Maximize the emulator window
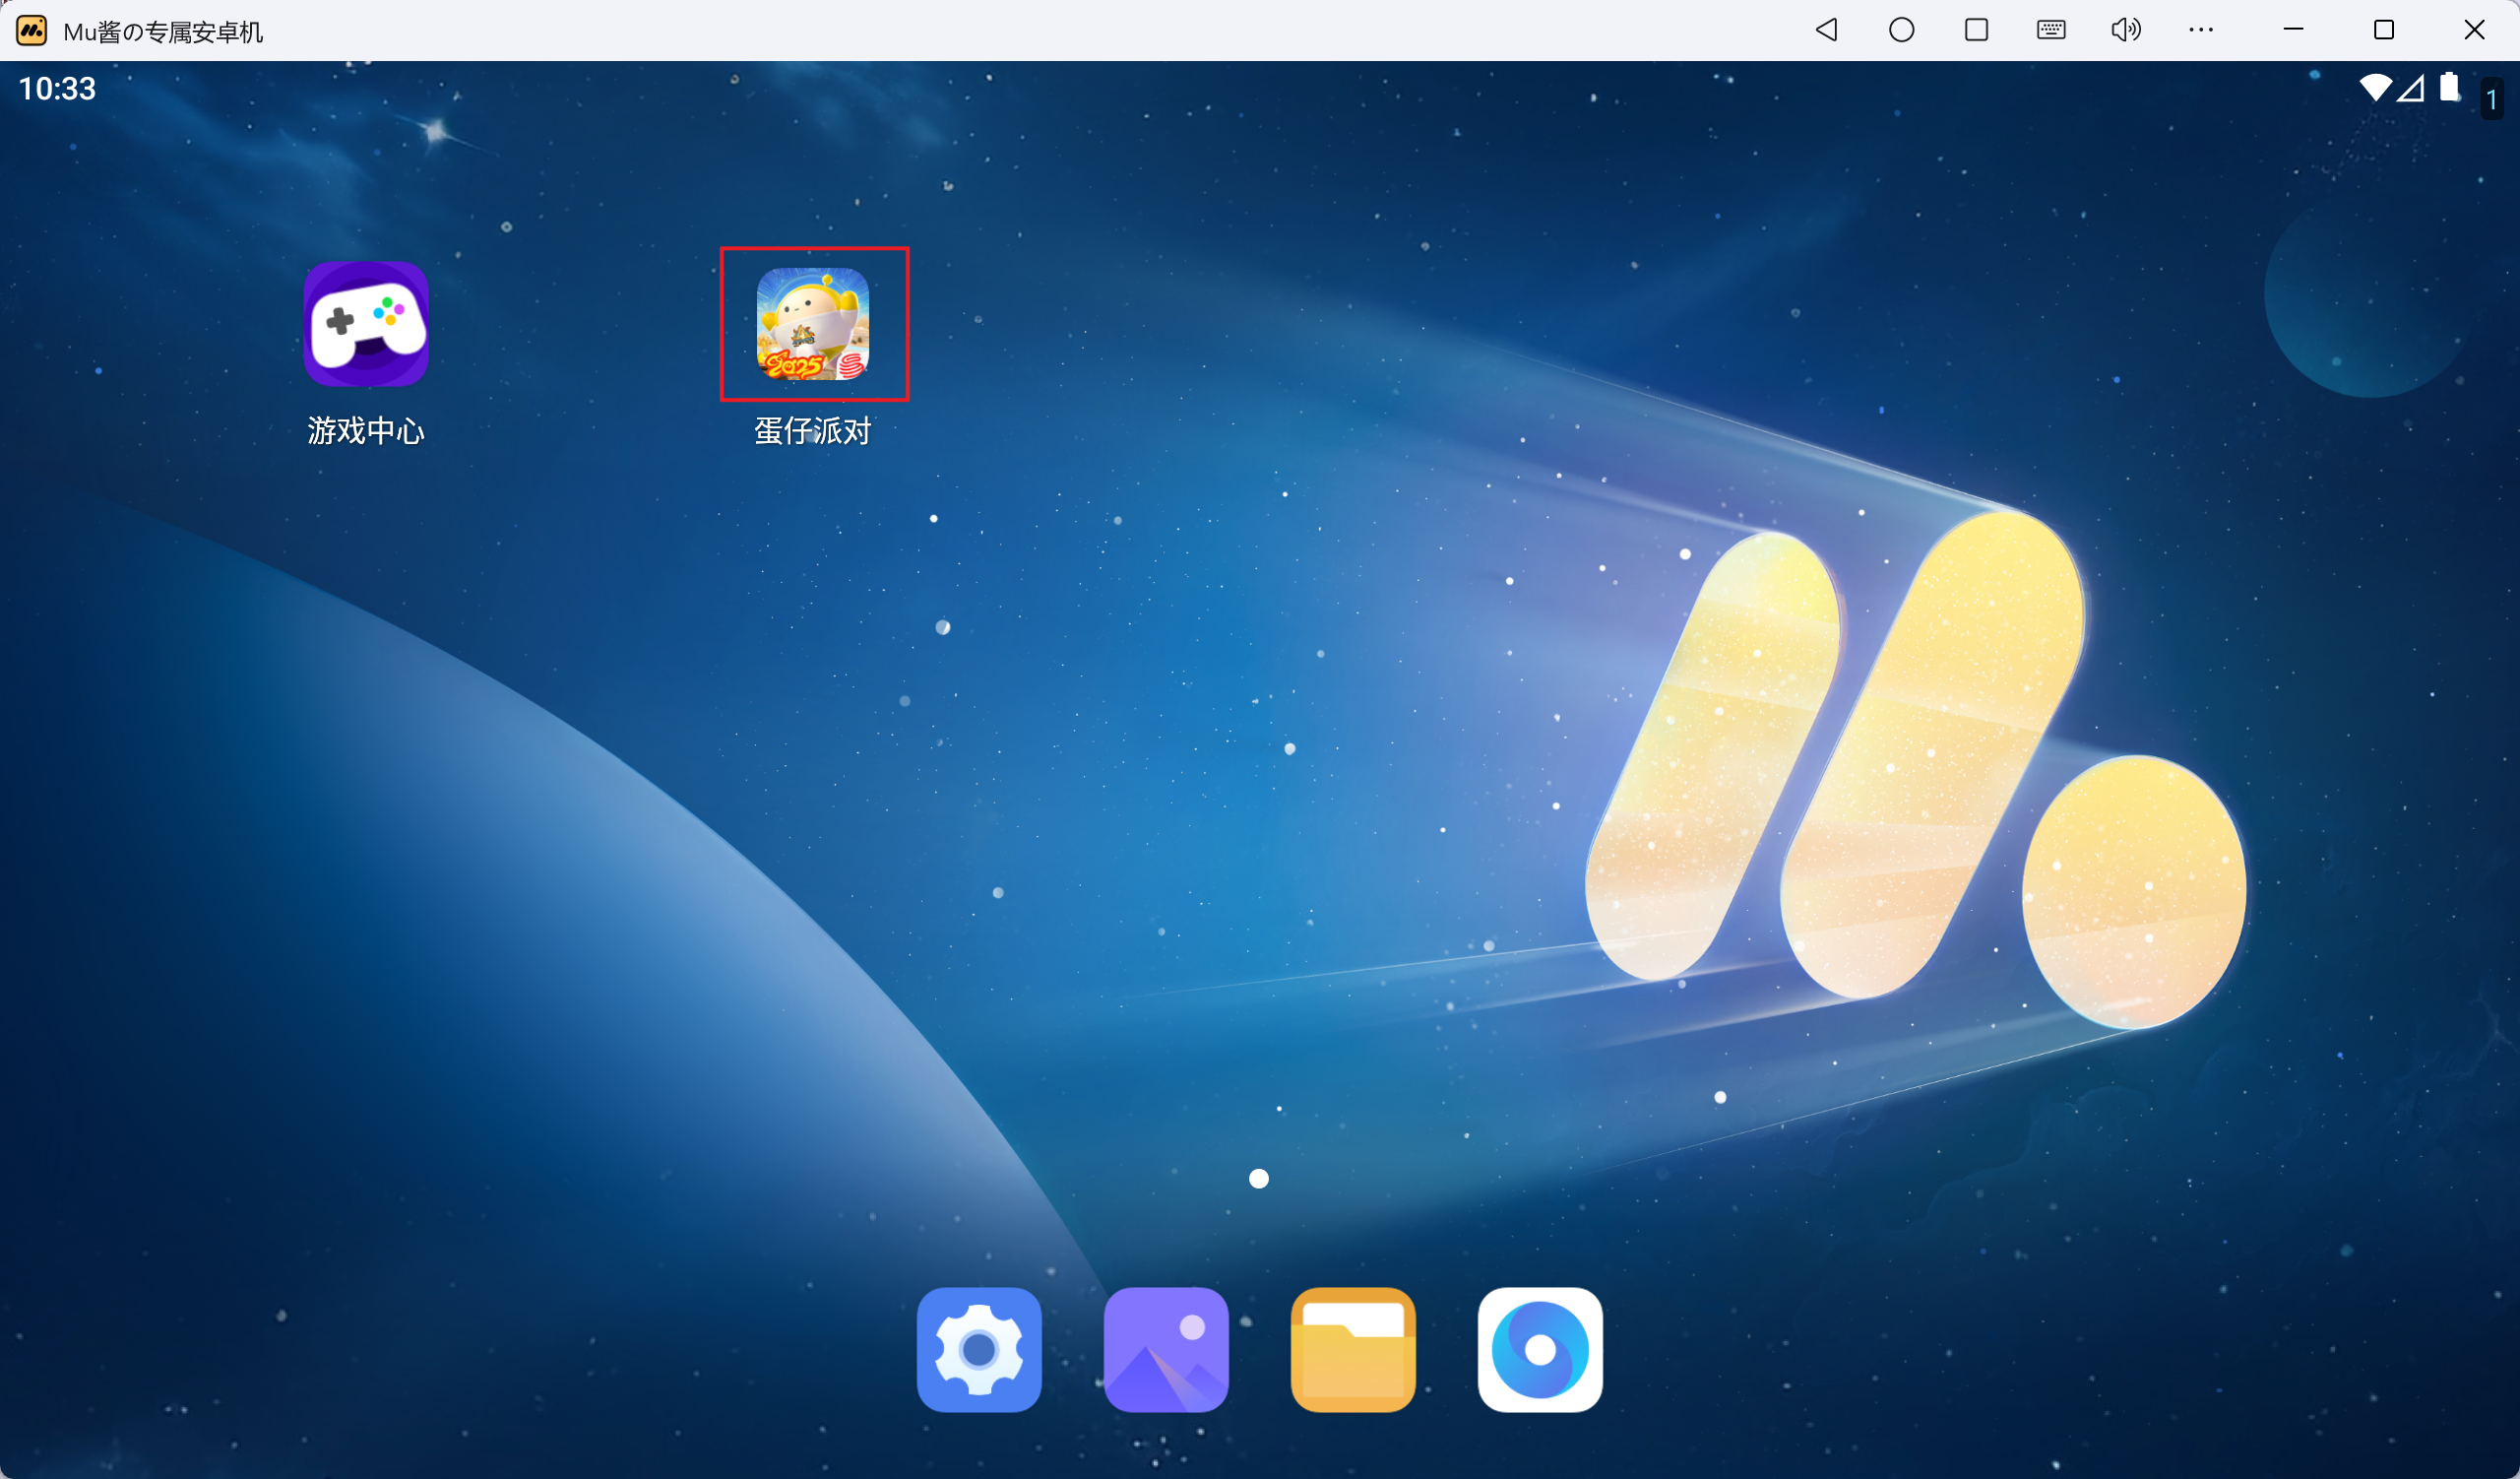Screen dimensions: 2520x1479 tap(2384, 30)
